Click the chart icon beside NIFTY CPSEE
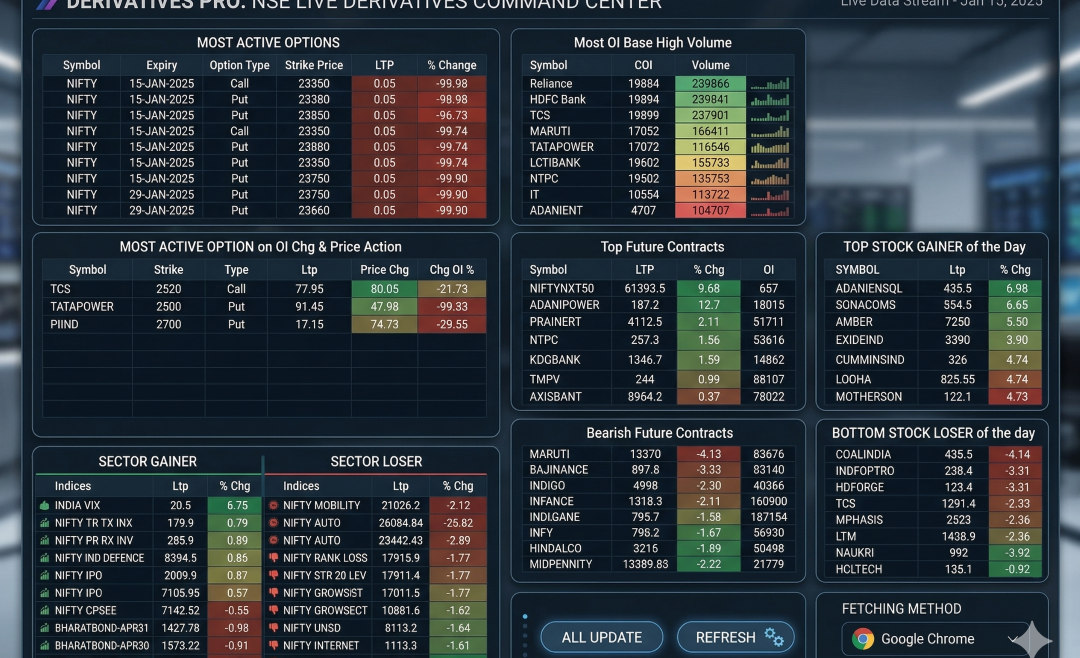This screenshot has height=658, width=1080. (x=44, y=611)
